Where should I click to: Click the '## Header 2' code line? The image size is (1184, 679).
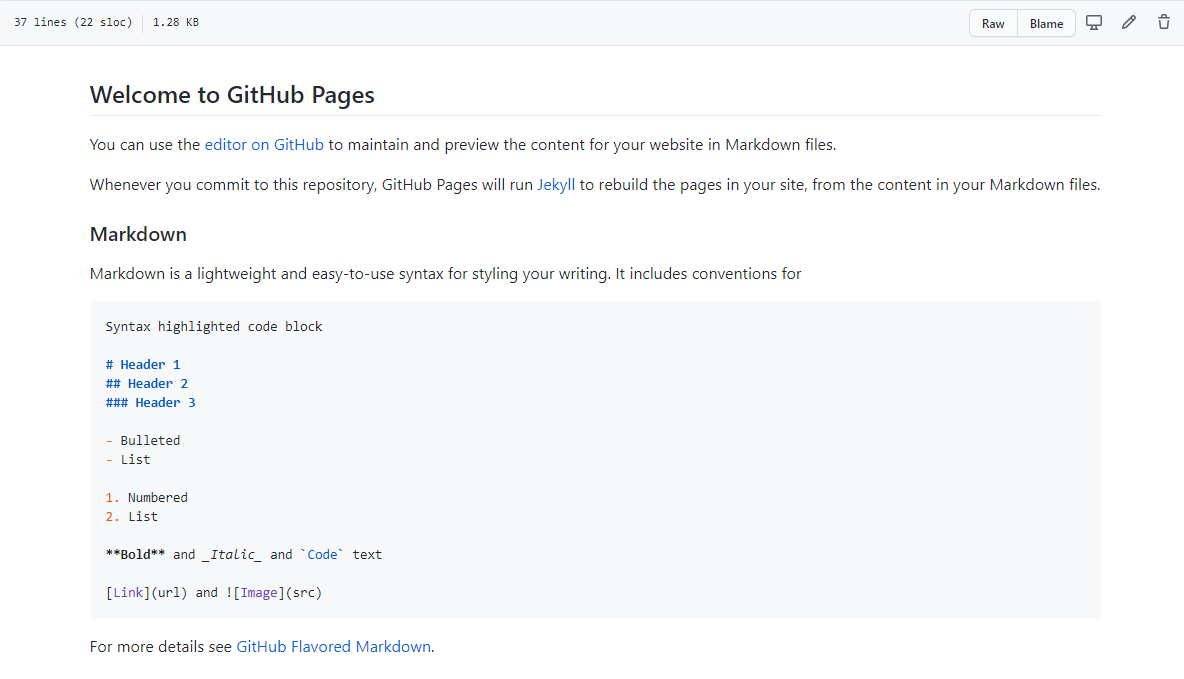146,384
